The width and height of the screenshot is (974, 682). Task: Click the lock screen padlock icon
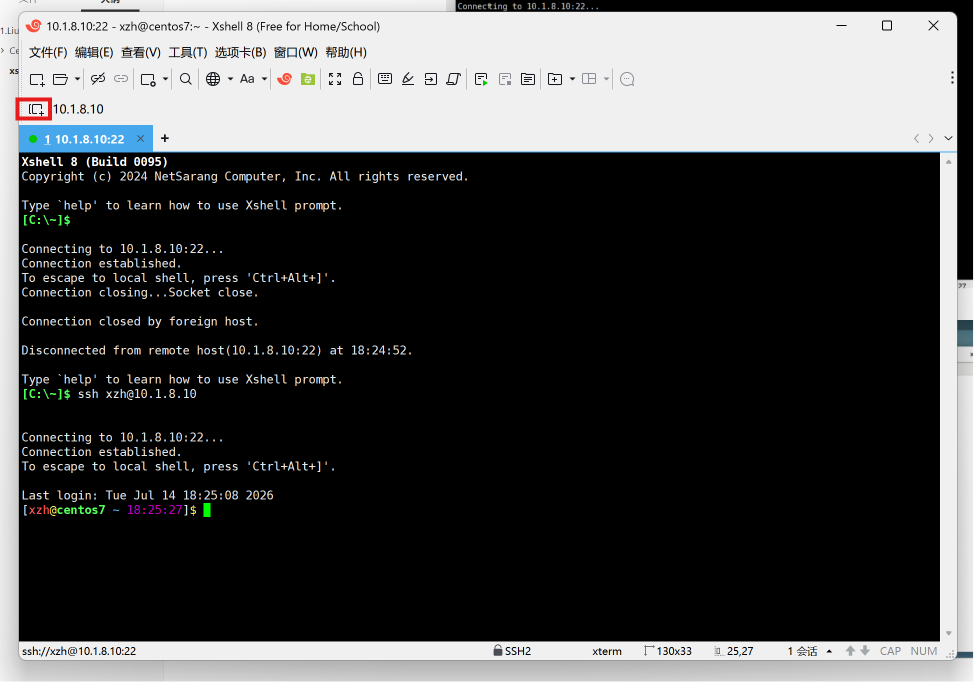358,79
